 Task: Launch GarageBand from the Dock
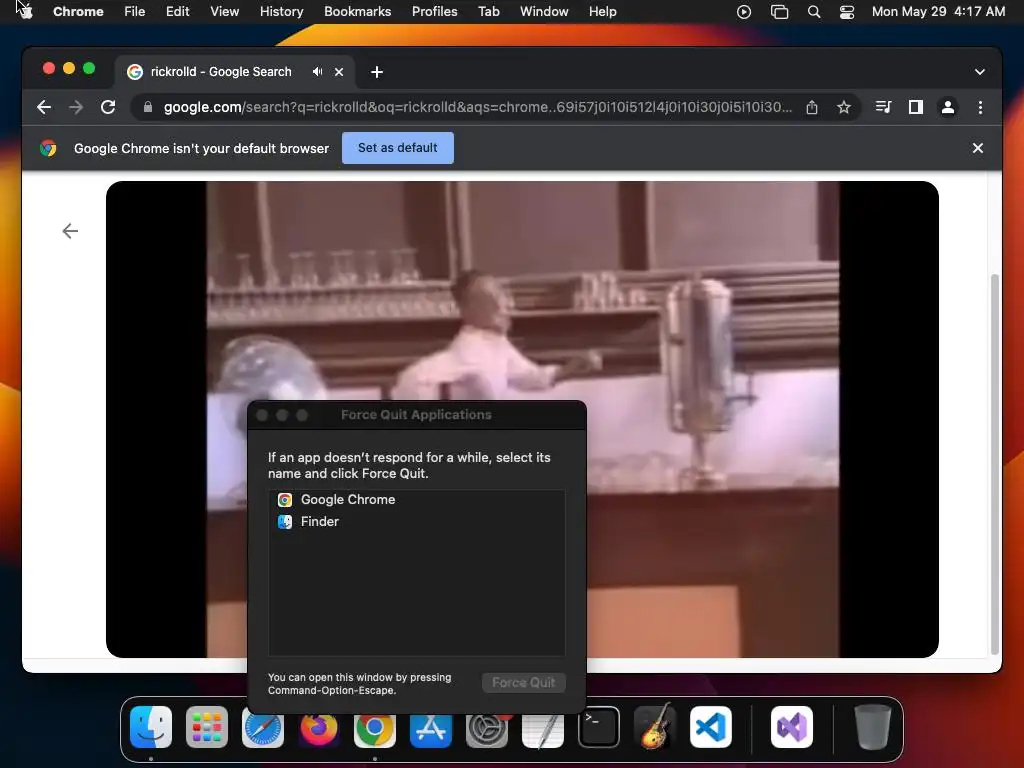point(655,727)
